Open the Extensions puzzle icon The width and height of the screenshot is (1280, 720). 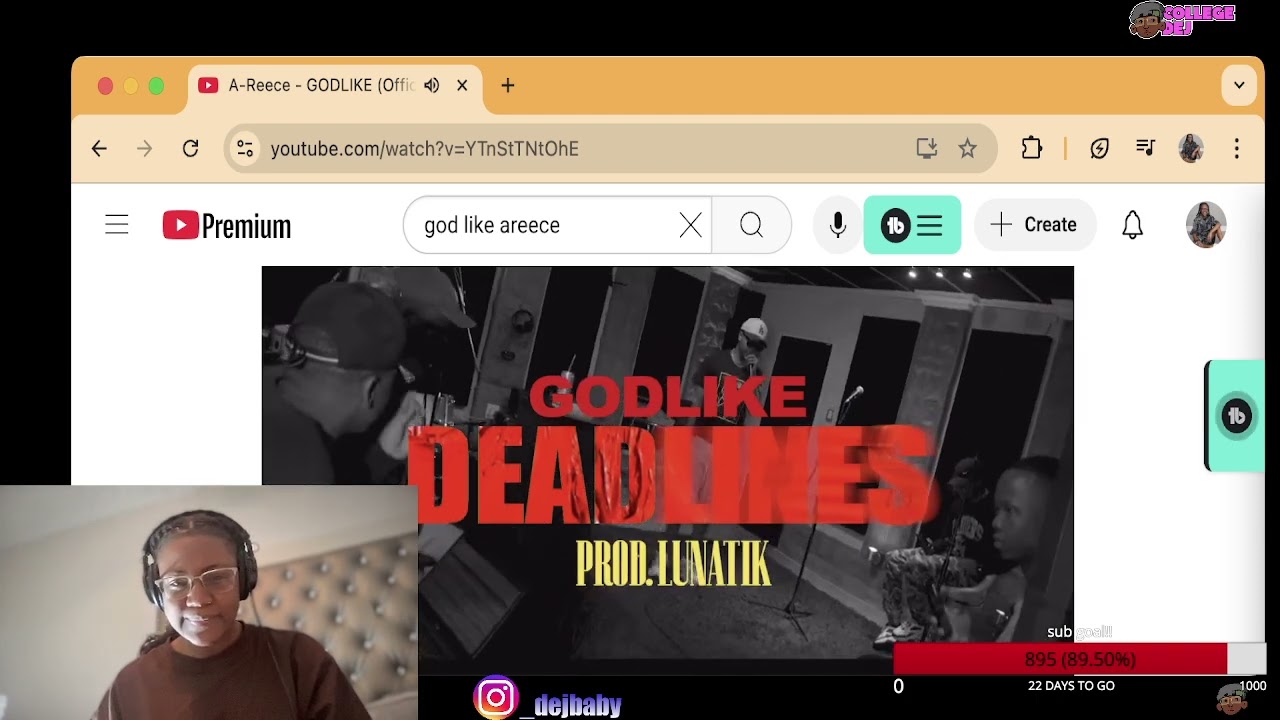point(1032,149)
